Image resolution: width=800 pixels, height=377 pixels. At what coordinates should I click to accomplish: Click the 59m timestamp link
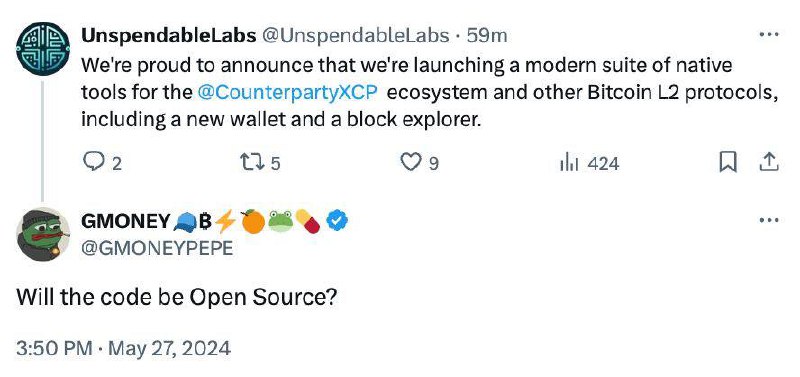(487, 35)
